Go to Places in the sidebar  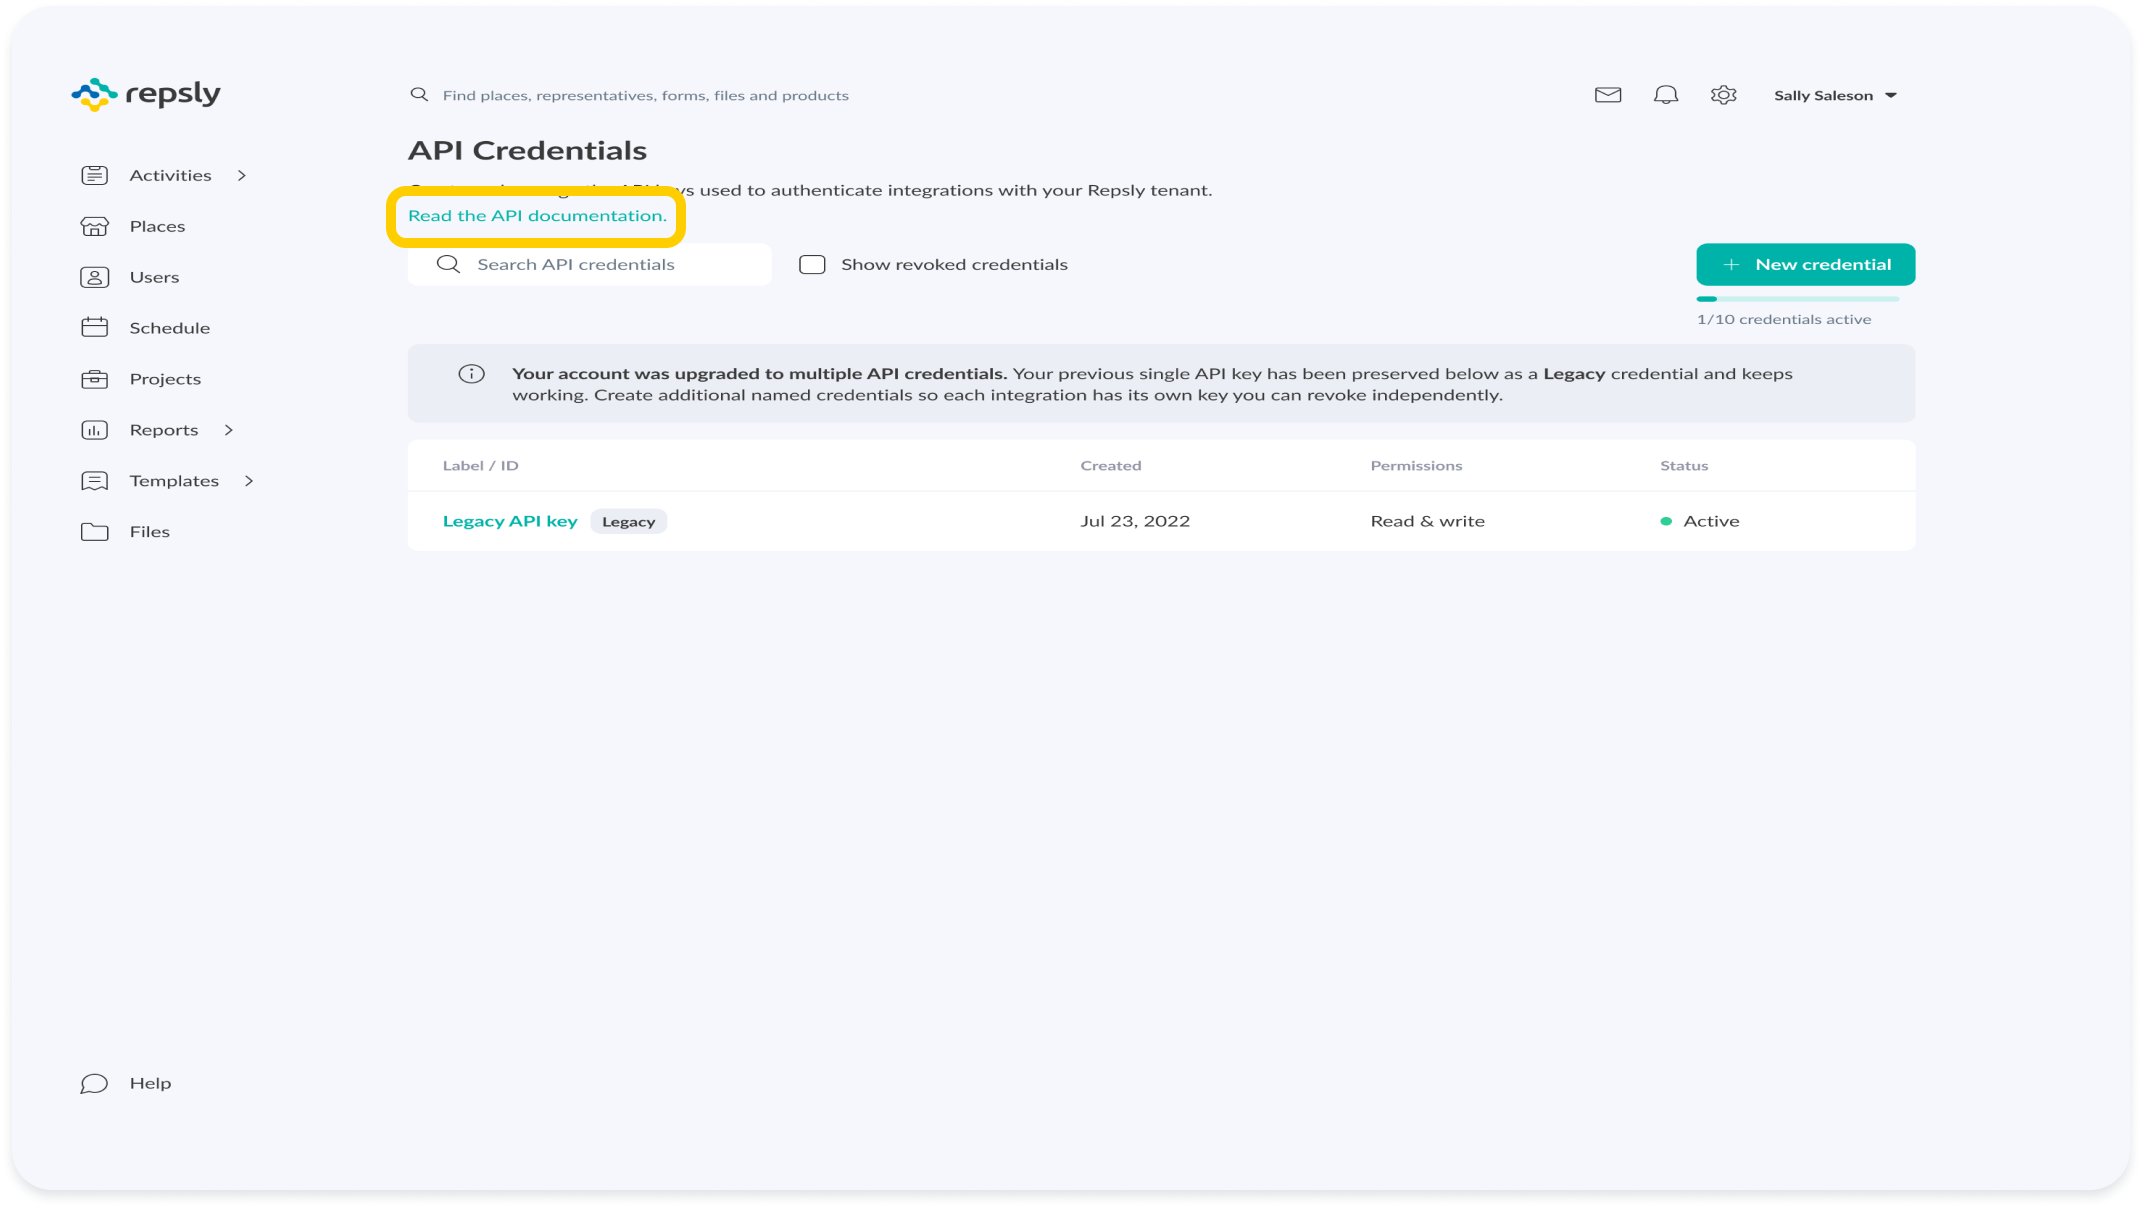tap(157, 226)
